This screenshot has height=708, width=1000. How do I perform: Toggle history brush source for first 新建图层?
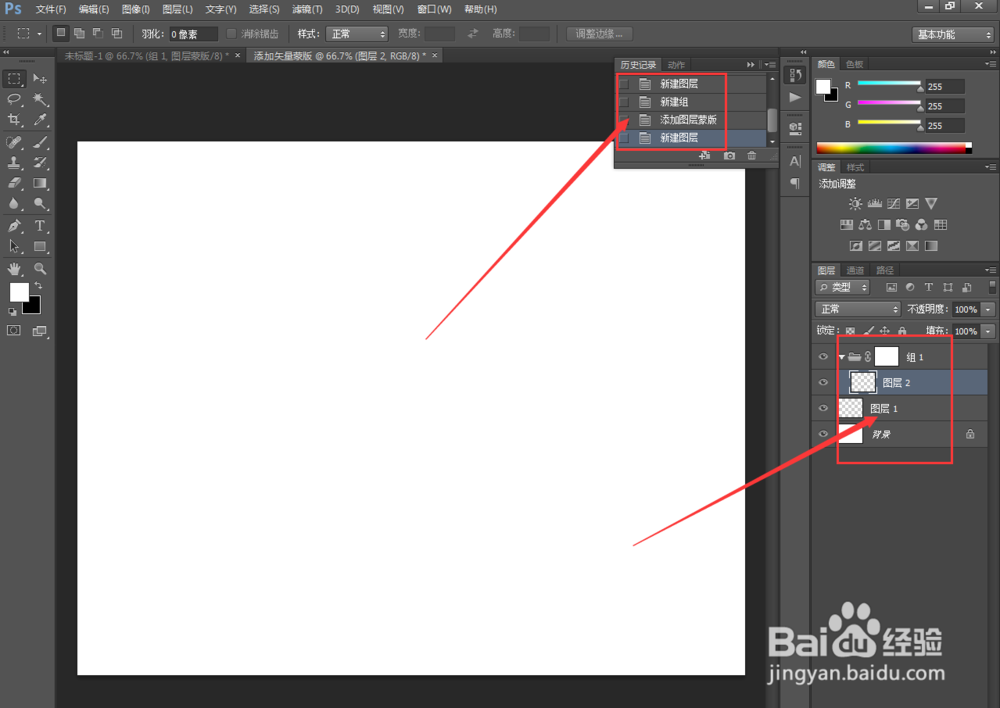pos(624,84)
